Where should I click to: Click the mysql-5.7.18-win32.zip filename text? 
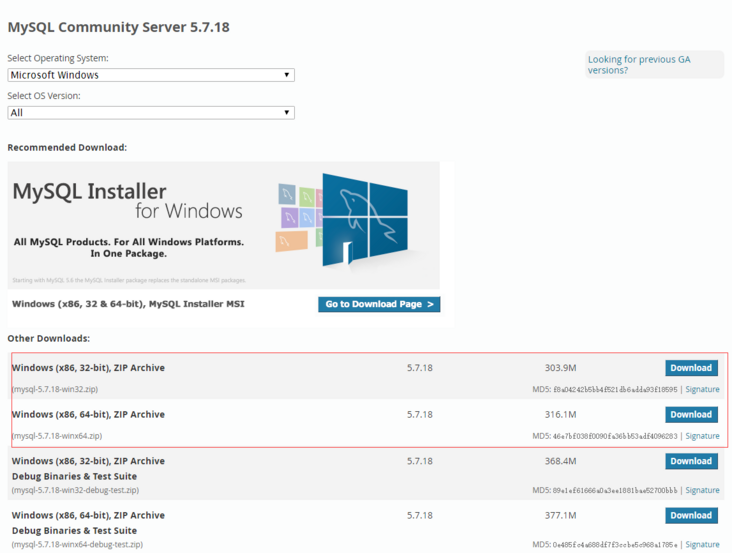point(55,389)
